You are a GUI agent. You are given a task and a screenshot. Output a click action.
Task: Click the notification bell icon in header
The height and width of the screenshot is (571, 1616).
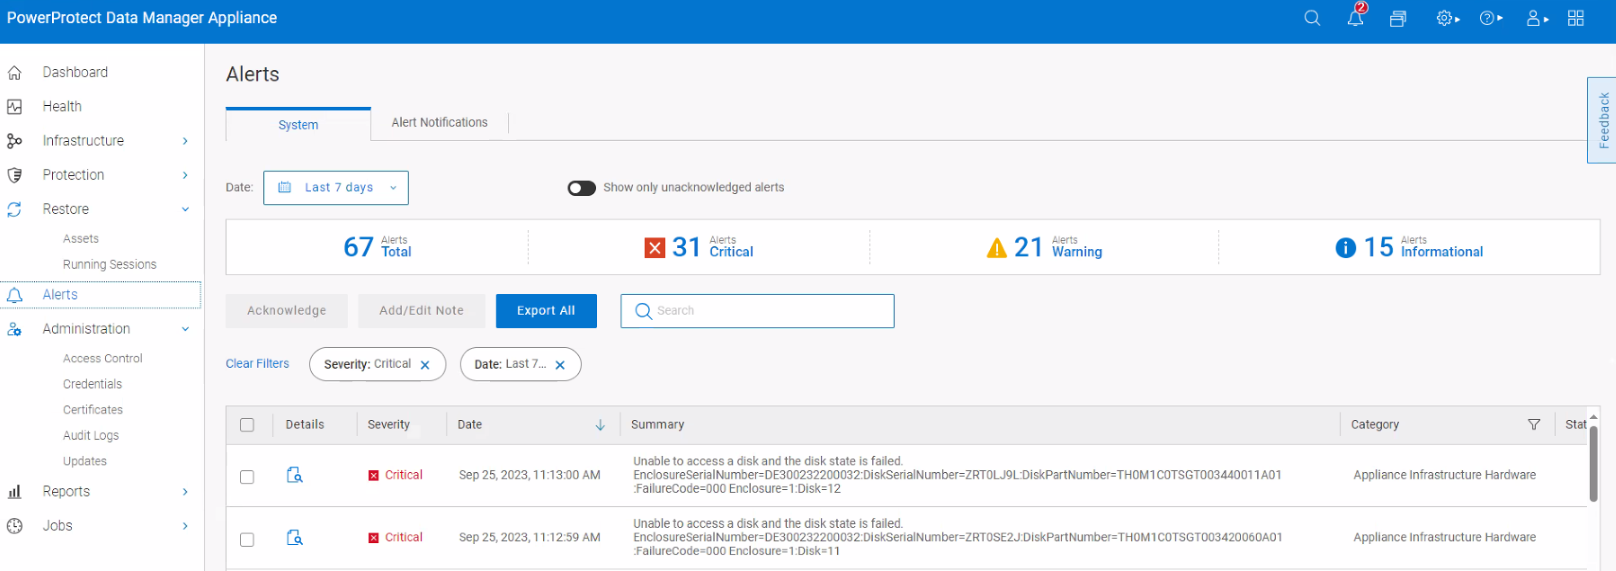point(1355,19)
